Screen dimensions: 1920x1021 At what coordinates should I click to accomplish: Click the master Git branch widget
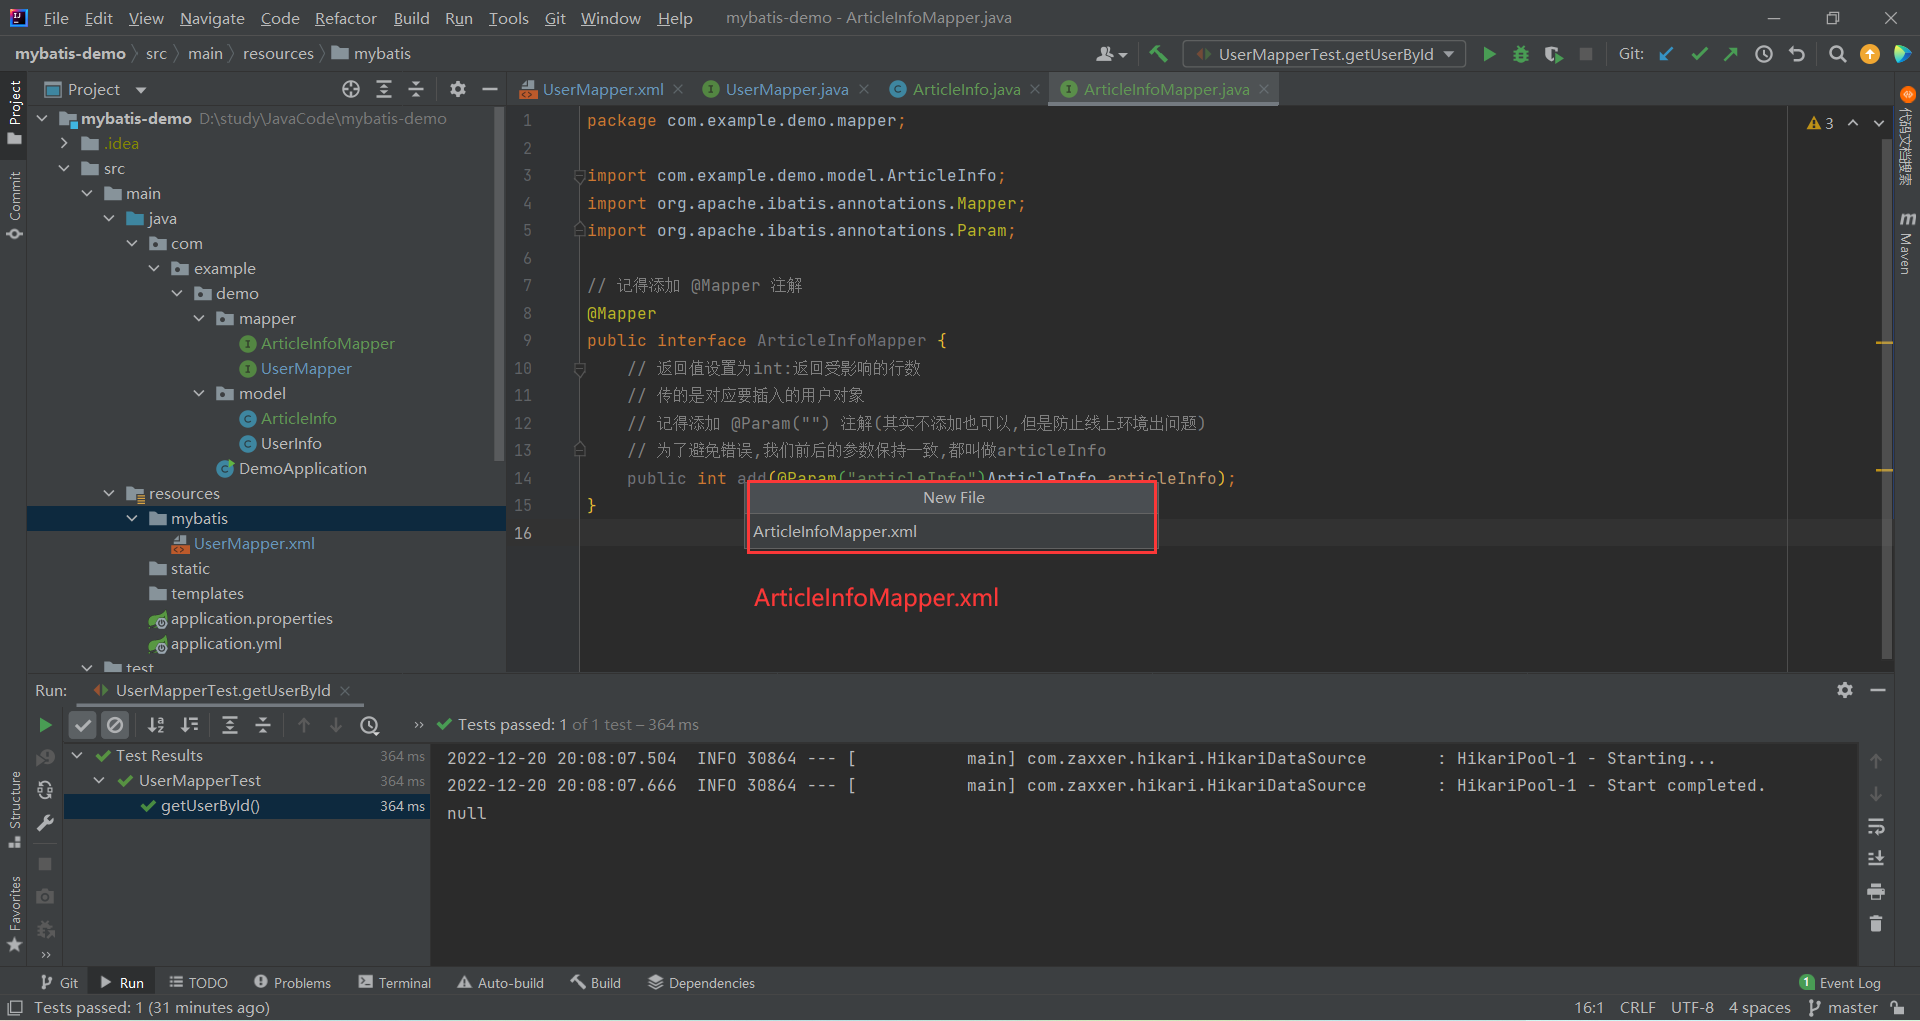(1843, 1007)
